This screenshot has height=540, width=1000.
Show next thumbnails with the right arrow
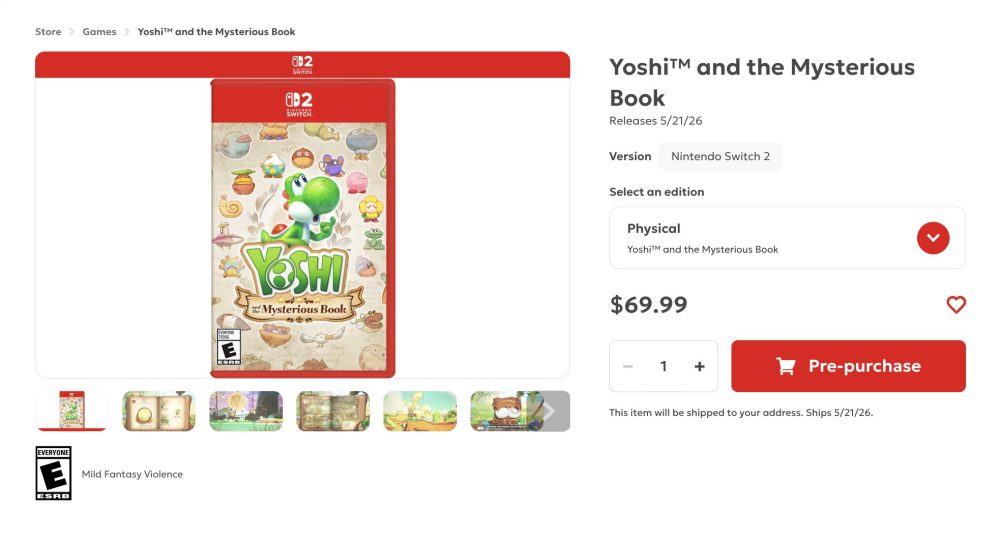click(x=549, y=411)
